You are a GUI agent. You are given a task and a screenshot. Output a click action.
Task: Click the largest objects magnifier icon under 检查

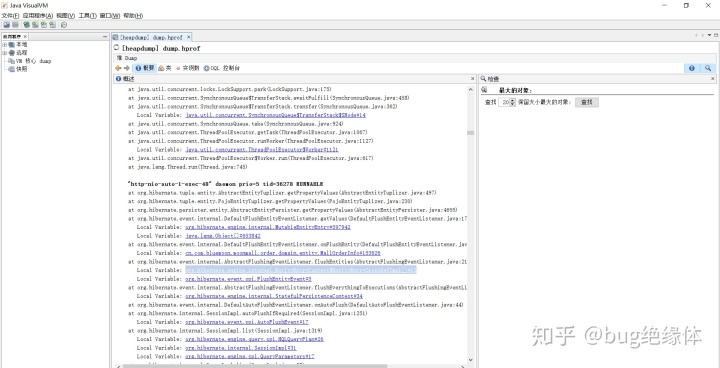(x=484, y=90)
